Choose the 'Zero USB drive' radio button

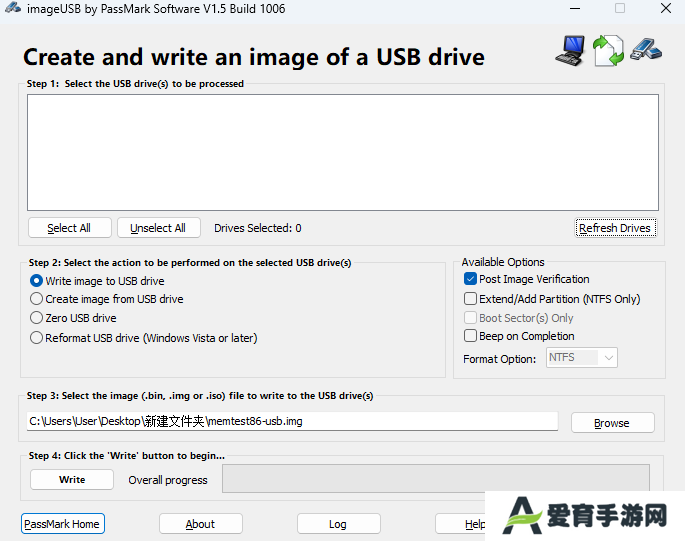36,318
